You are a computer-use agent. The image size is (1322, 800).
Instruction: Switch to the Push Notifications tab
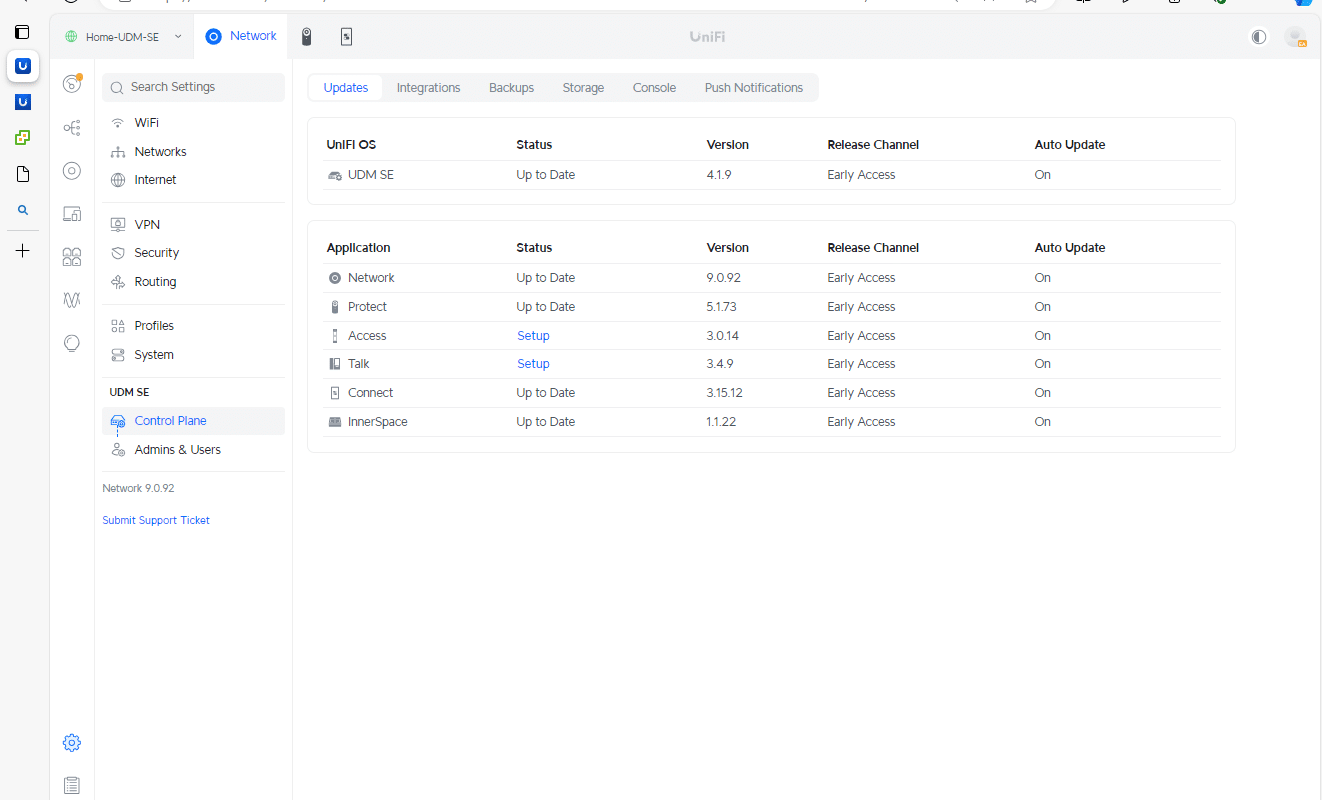tap(754, 88)
